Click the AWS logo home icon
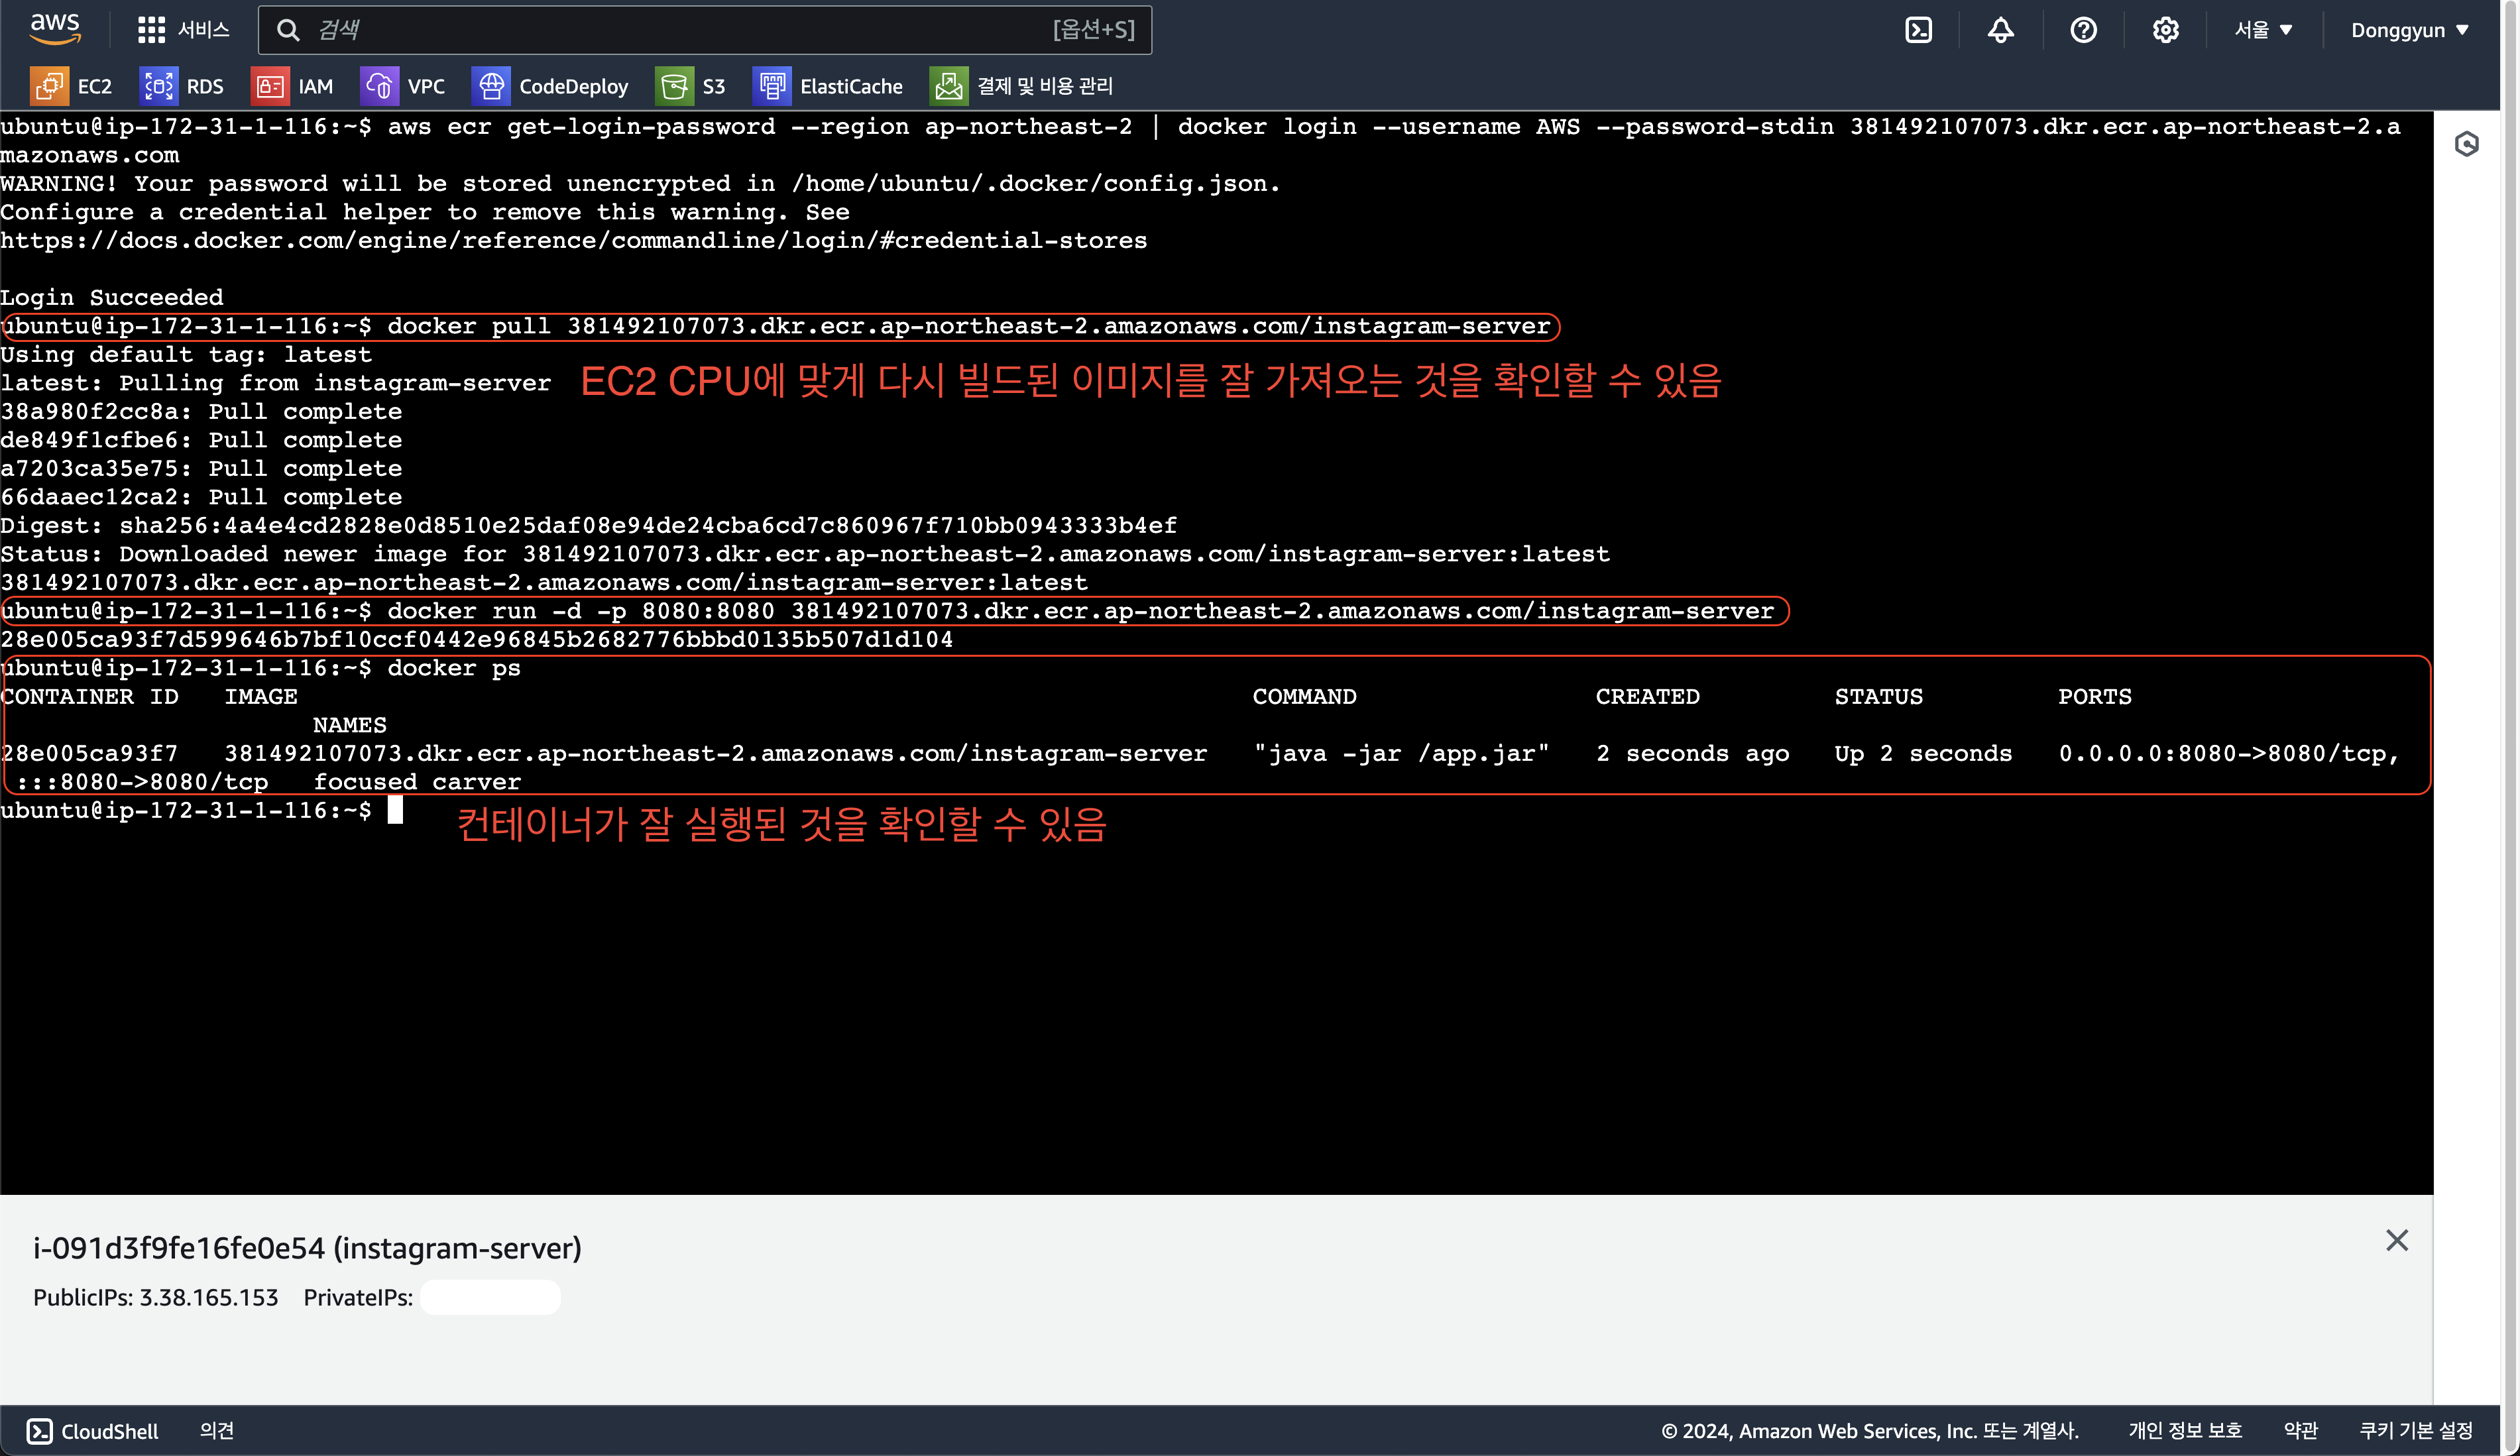2520x1456 pixels. point(55,29)
